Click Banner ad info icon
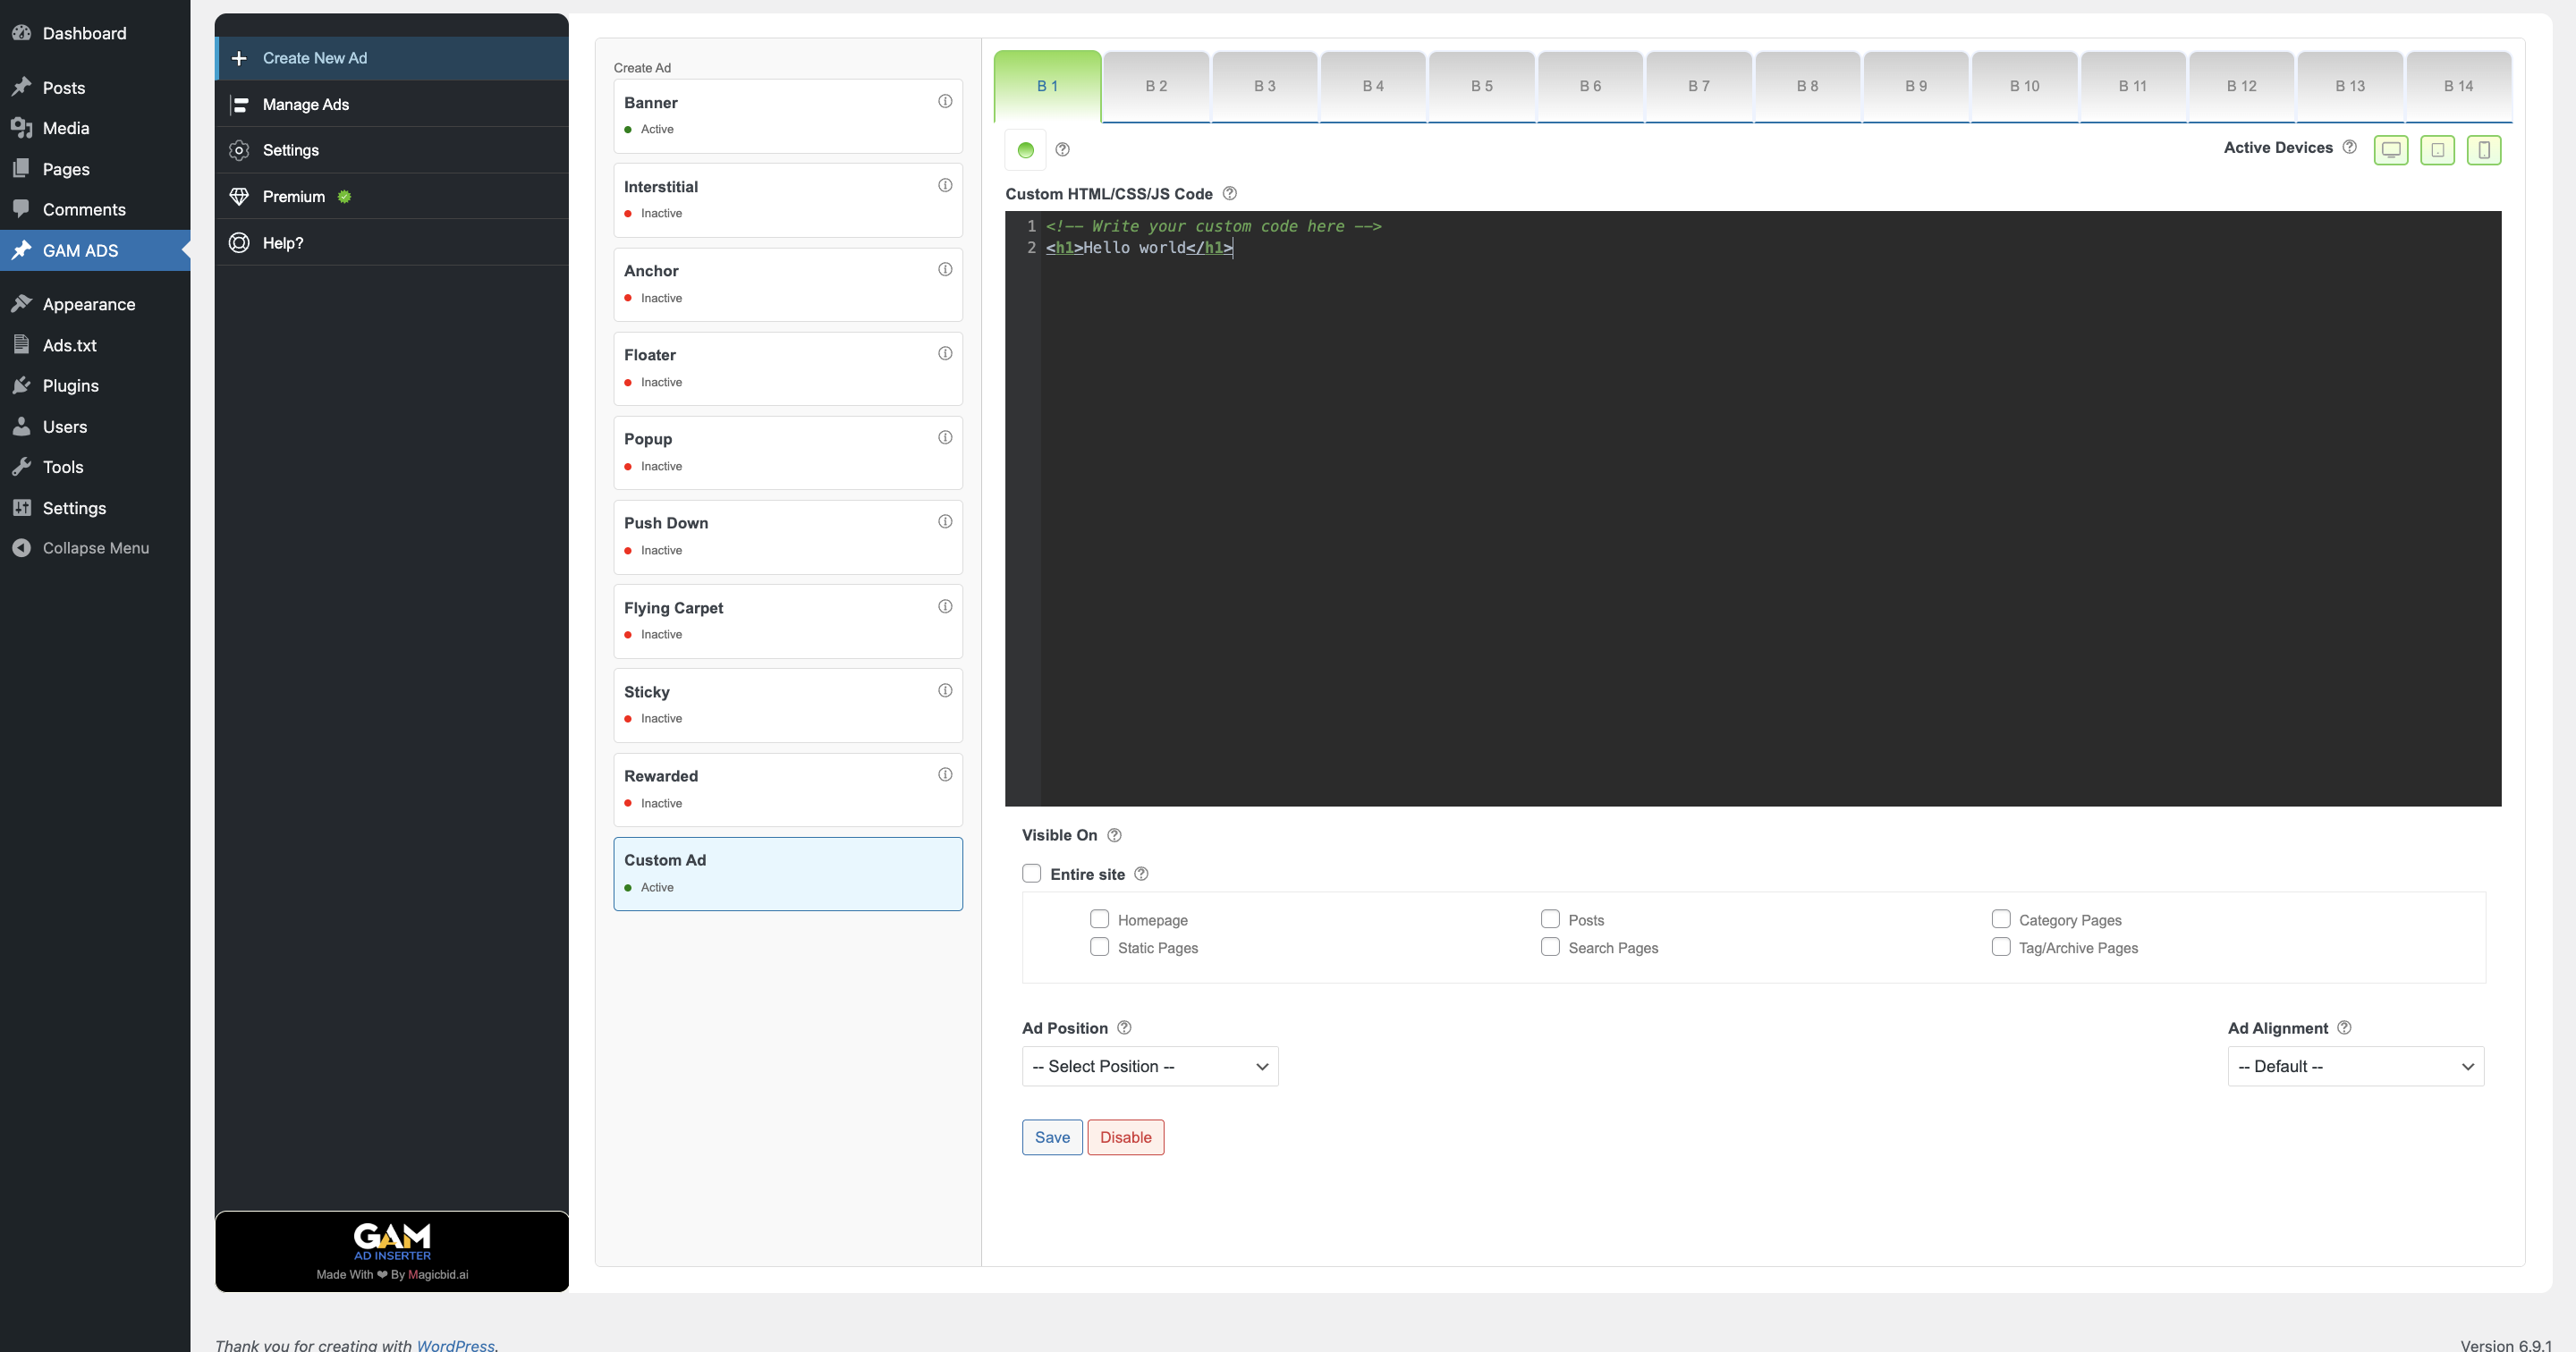The width and height of the screenshot is (2576, 1352). point(944,101)
